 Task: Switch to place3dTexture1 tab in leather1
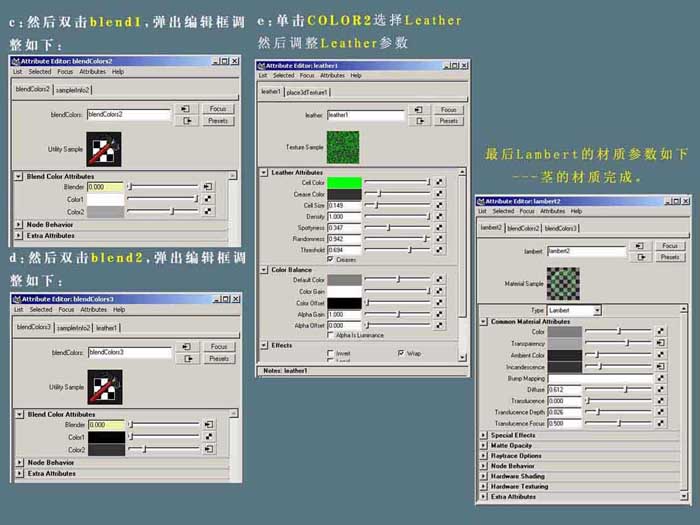(x=307, y=92)
